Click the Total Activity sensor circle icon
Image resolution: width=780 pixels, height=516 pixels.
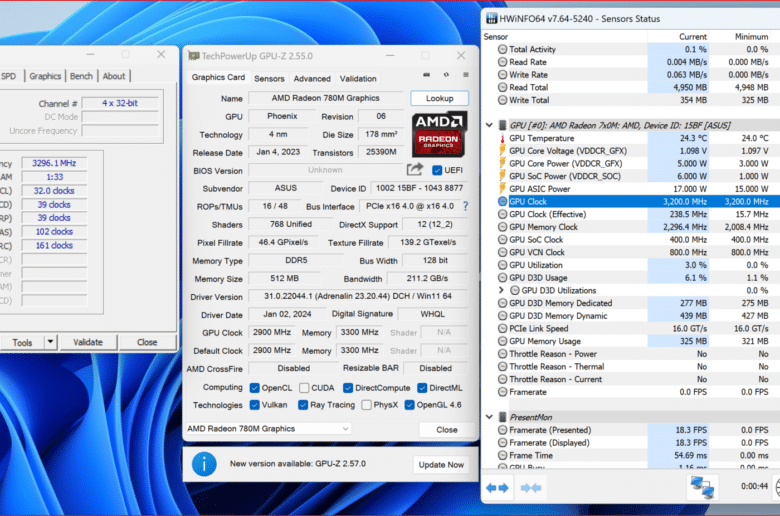pos(502,49)
